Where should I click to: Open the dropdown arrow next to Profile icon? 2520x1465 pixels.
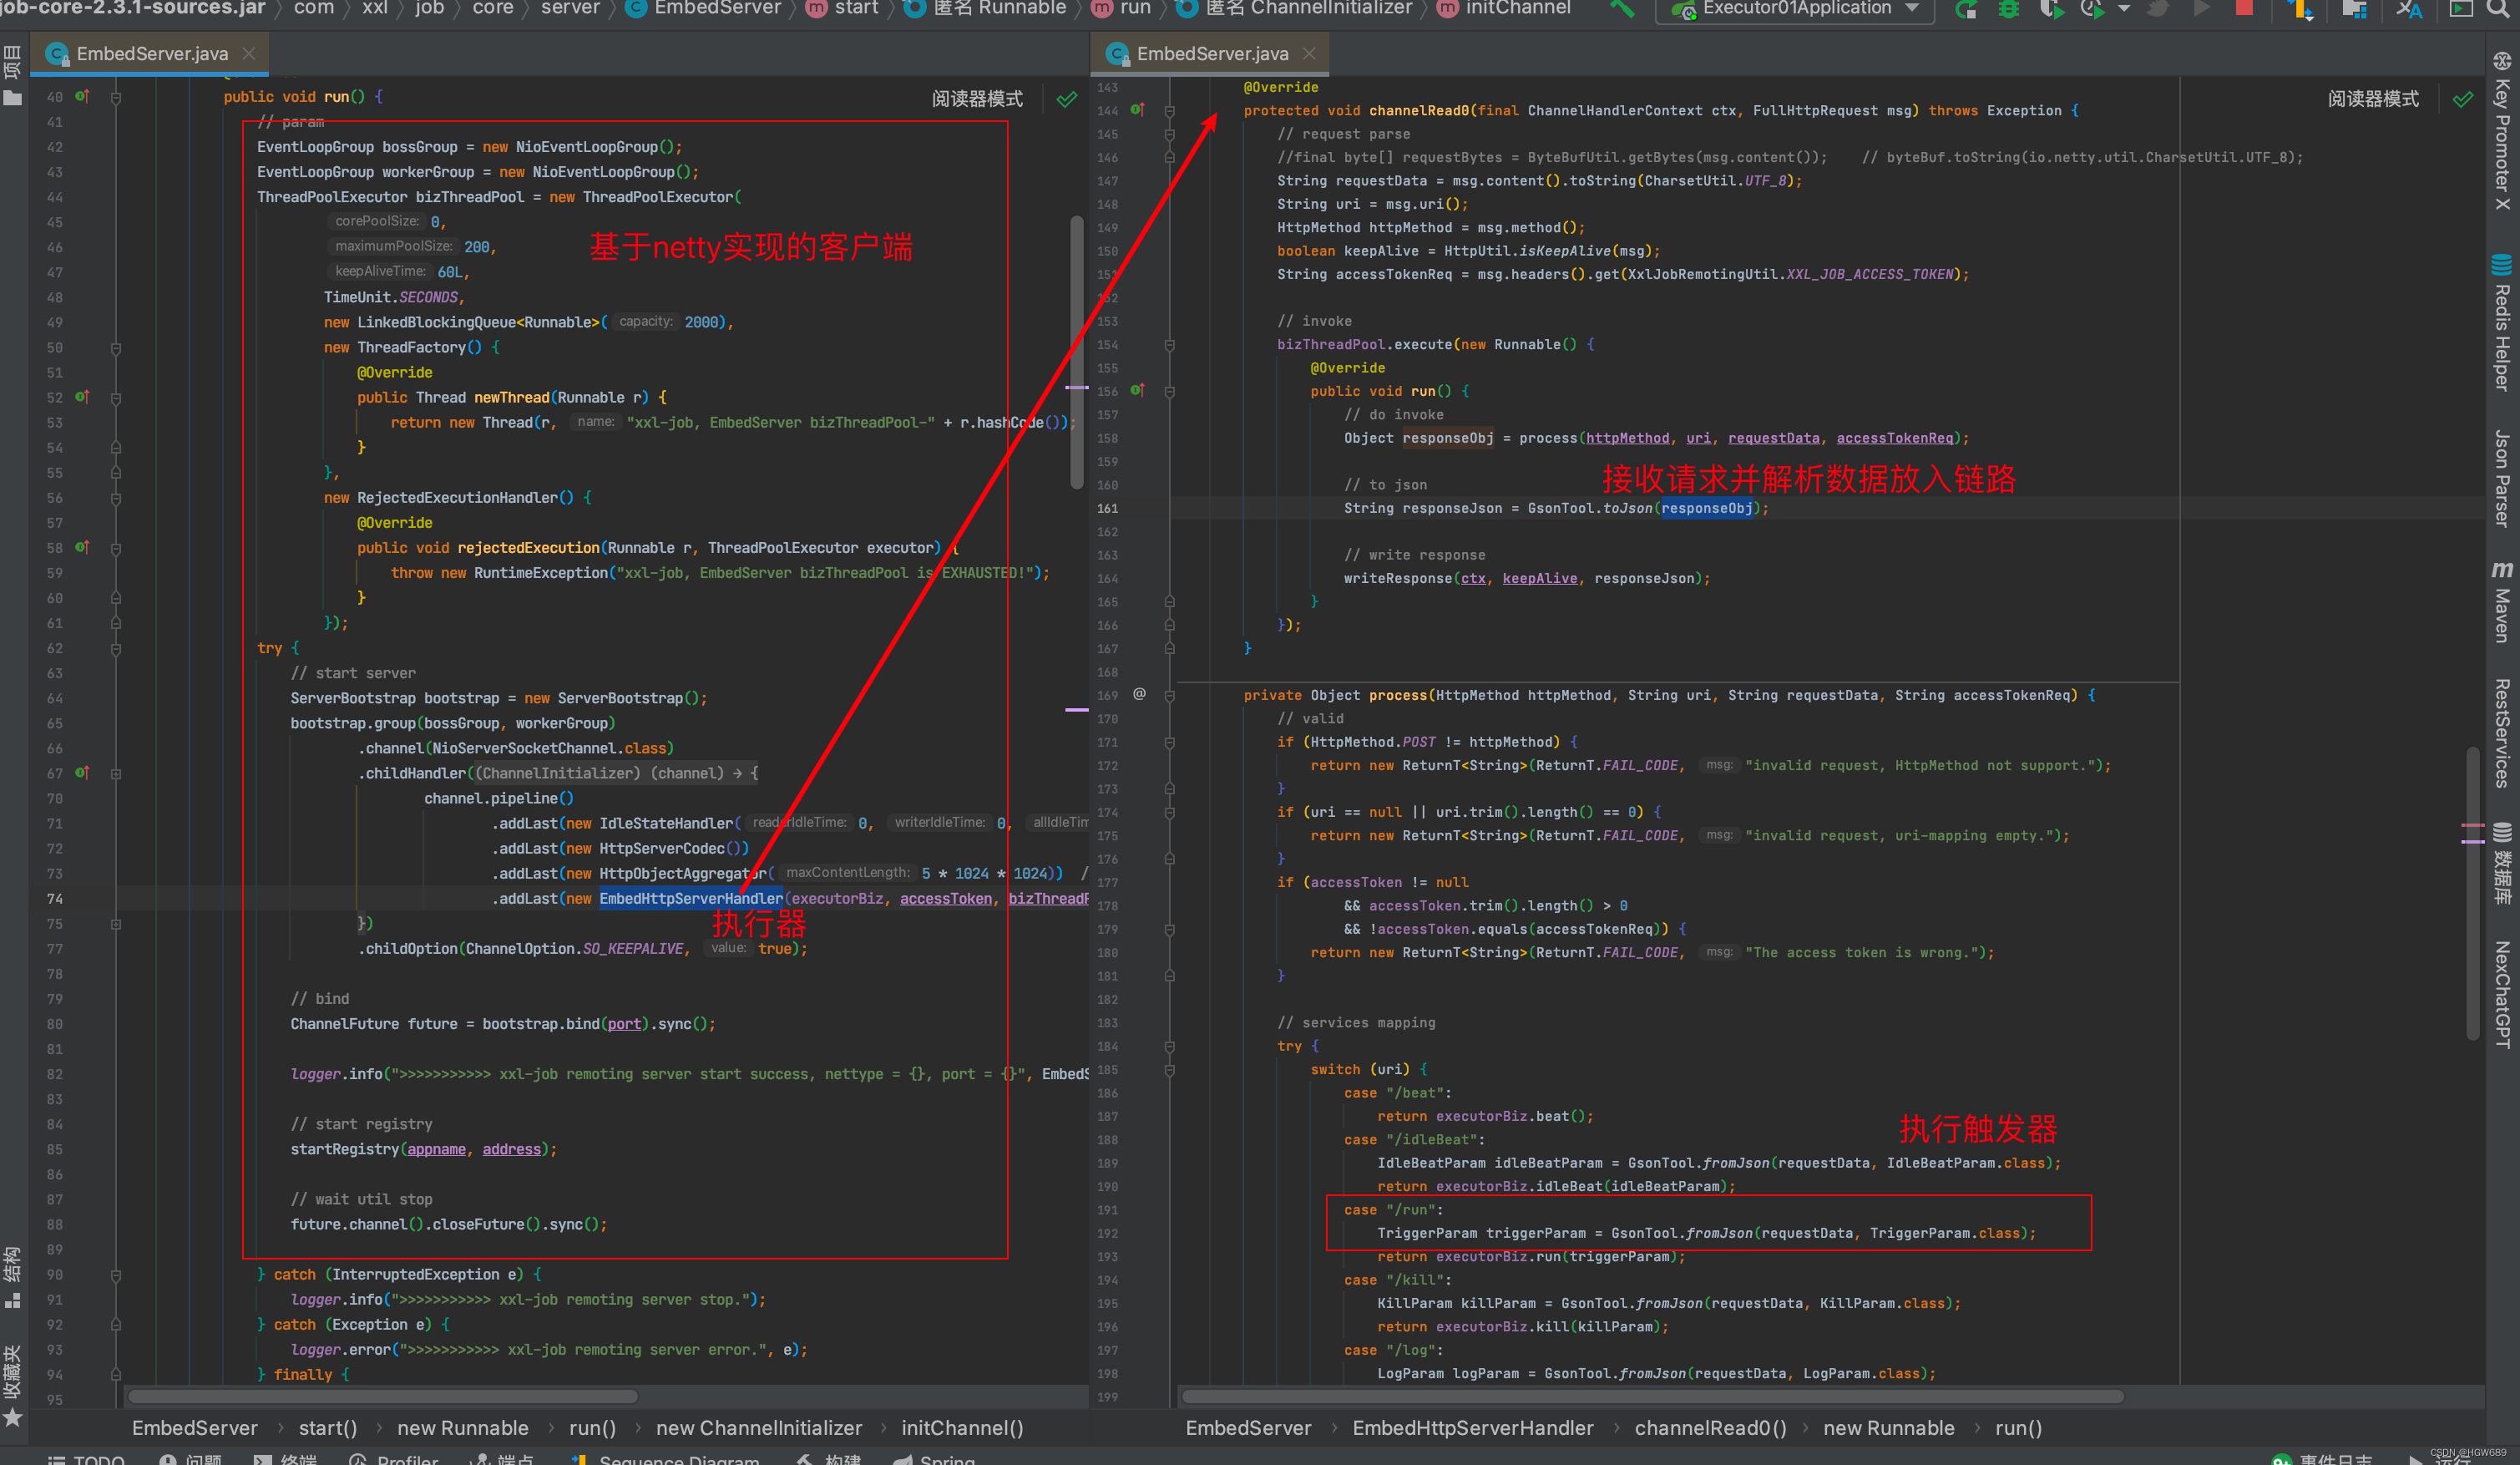[2124, 9]
